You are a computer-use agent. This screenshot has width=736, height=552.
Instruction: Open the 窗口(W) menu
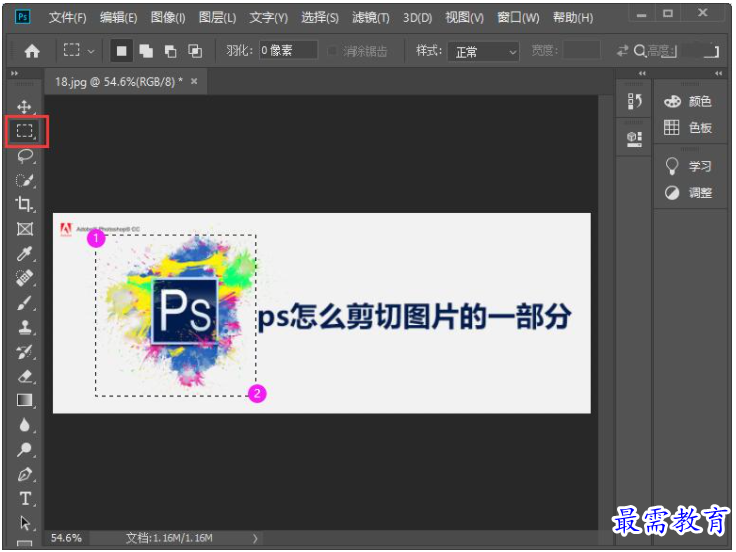(x=518, y=18)
